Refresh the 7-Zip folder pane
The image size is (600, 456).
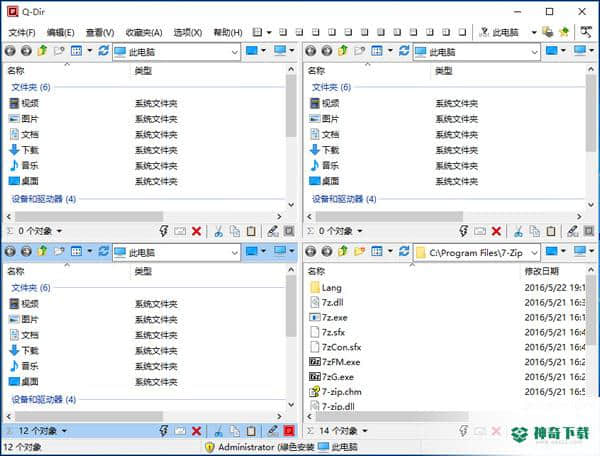pyautogui.click(x=404, y=251)
